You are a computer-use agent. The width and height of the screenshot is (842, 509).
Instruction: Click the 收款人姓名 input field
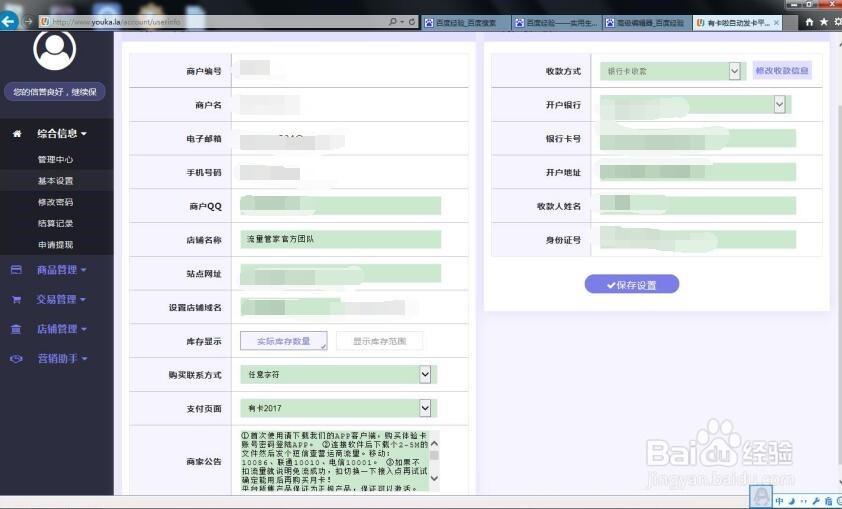[x=698, y=206]
